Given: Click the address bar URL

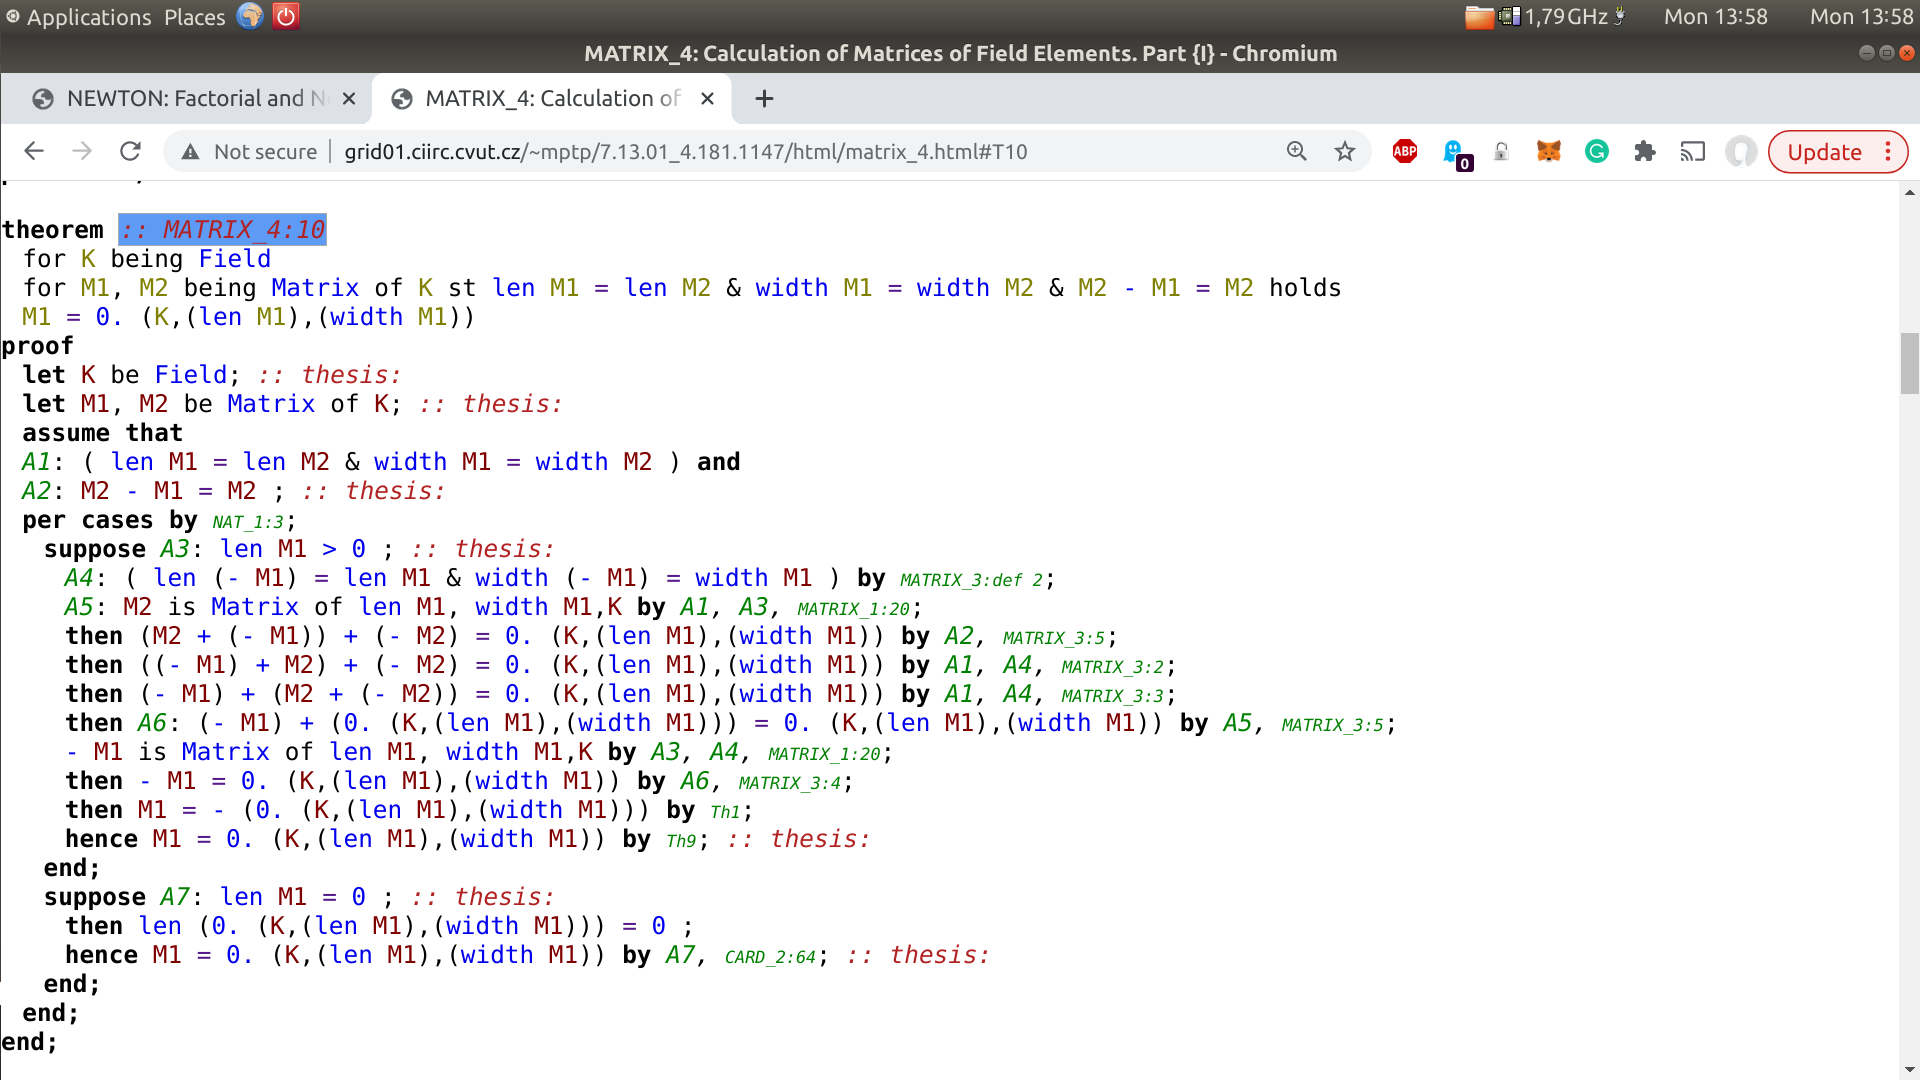Looking at the screenshot, I should (686, 152).
